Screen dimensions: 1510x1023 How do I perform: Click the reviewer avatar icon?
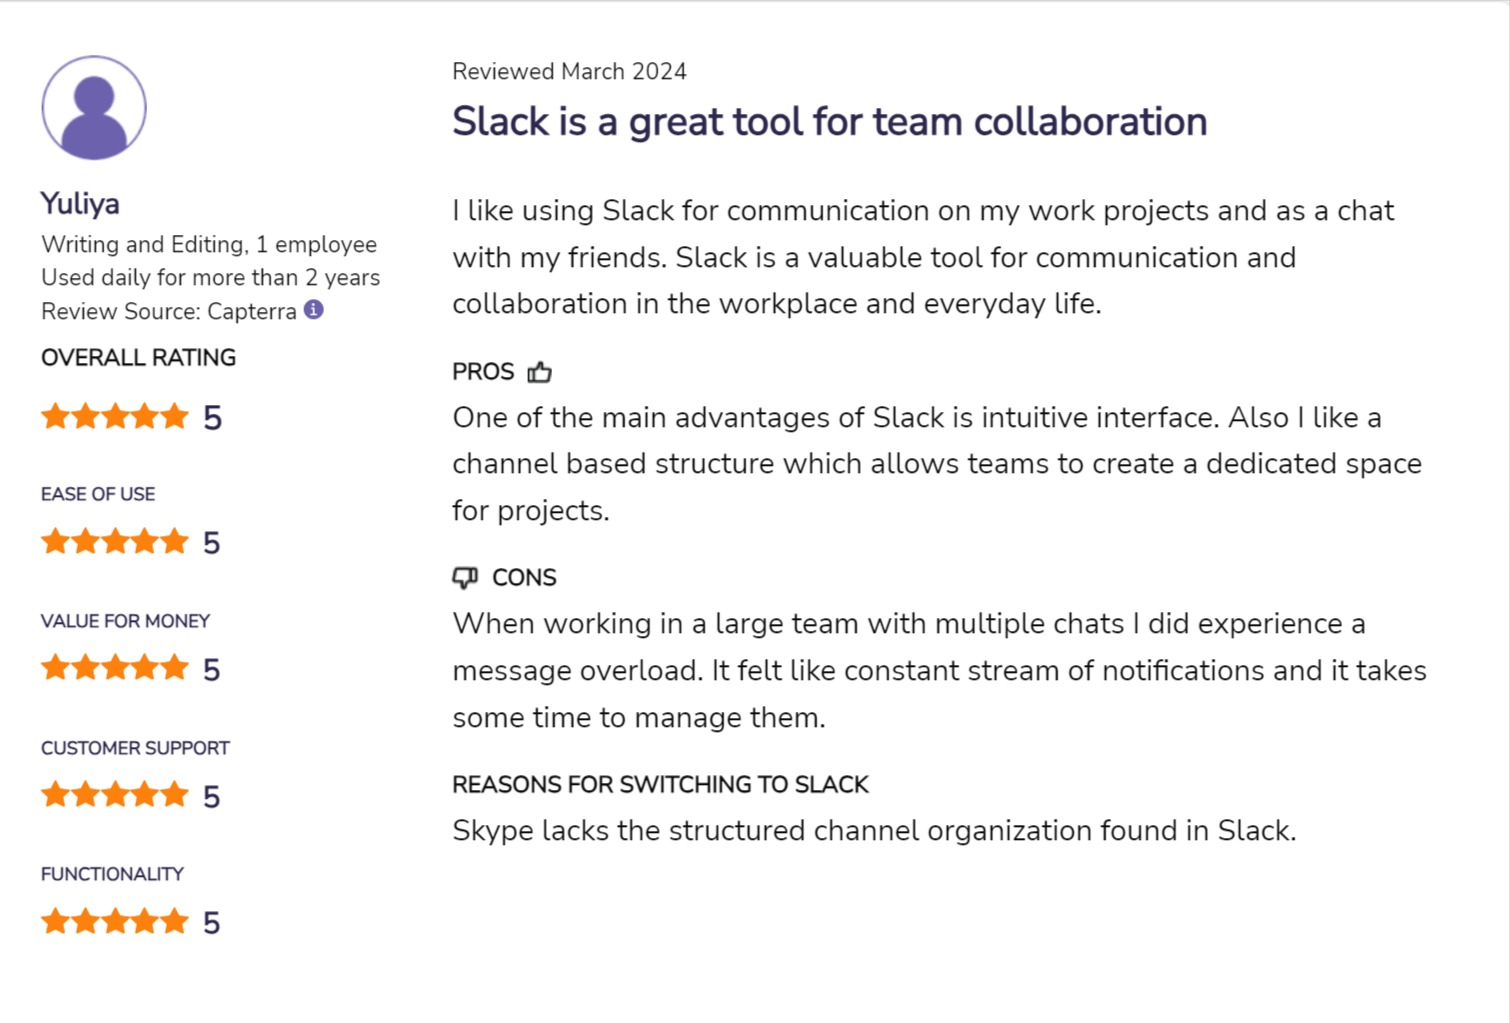[94, 108]
